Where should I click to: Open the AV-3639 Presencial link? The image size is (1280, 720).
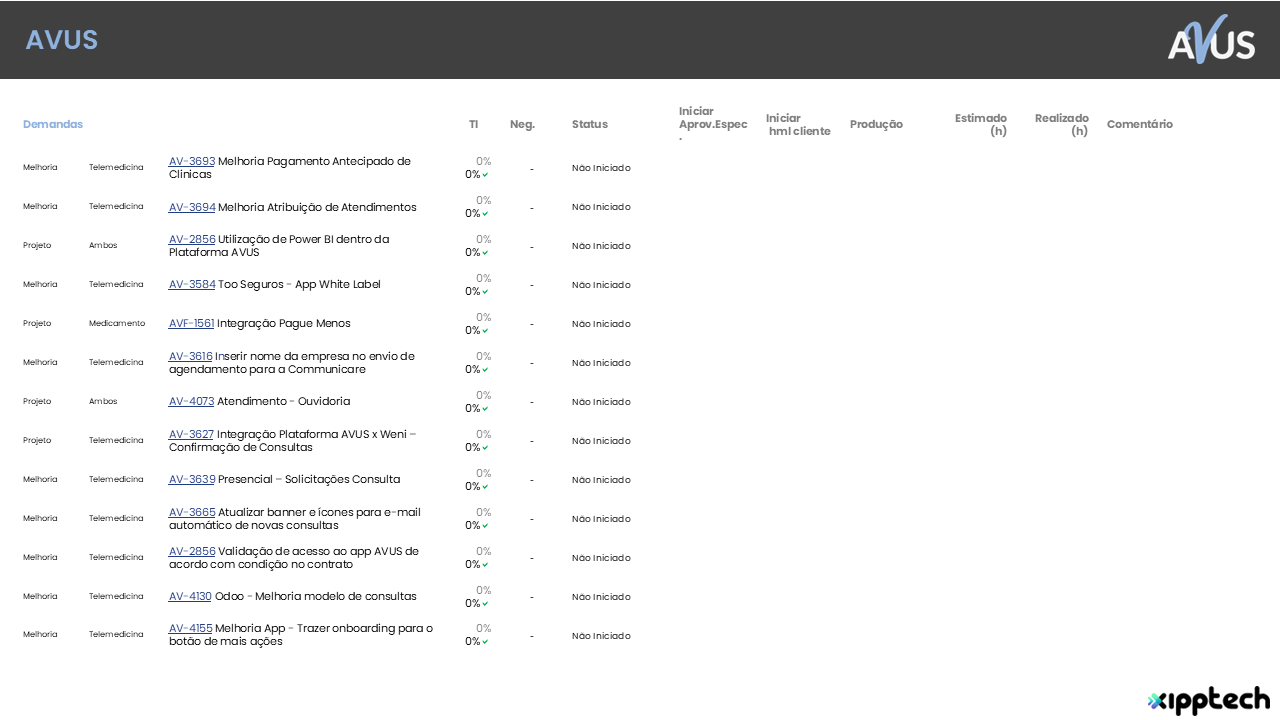192,479
